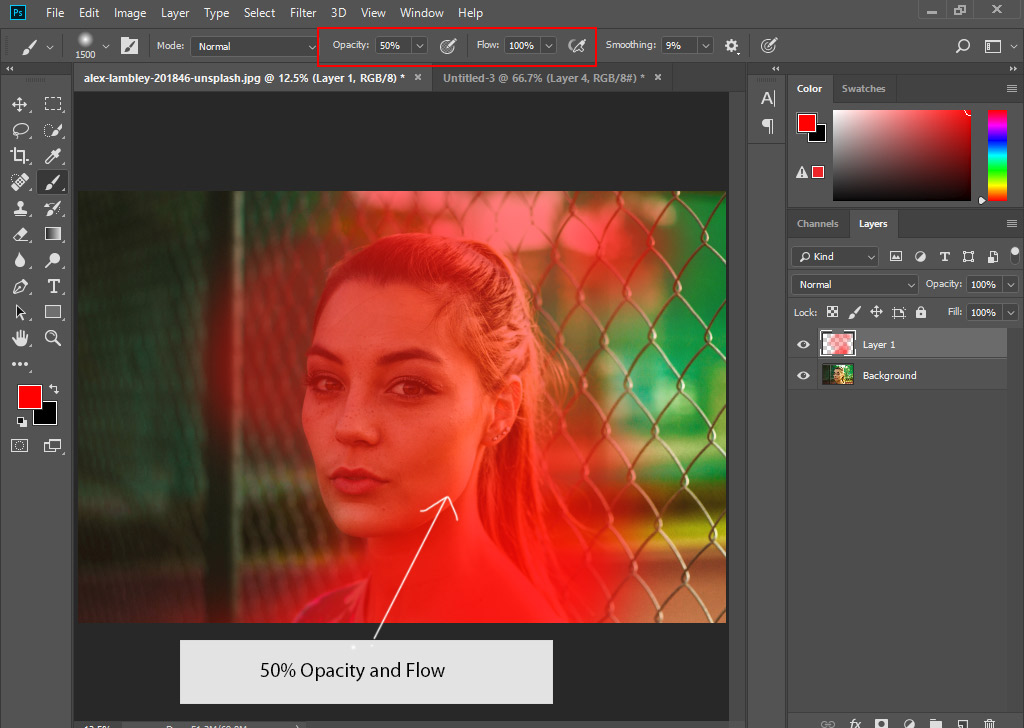Click the red foreground color swatch
Image resolution: width=1024 pixels, height=728 pixels.
click(x=29, y=397)
